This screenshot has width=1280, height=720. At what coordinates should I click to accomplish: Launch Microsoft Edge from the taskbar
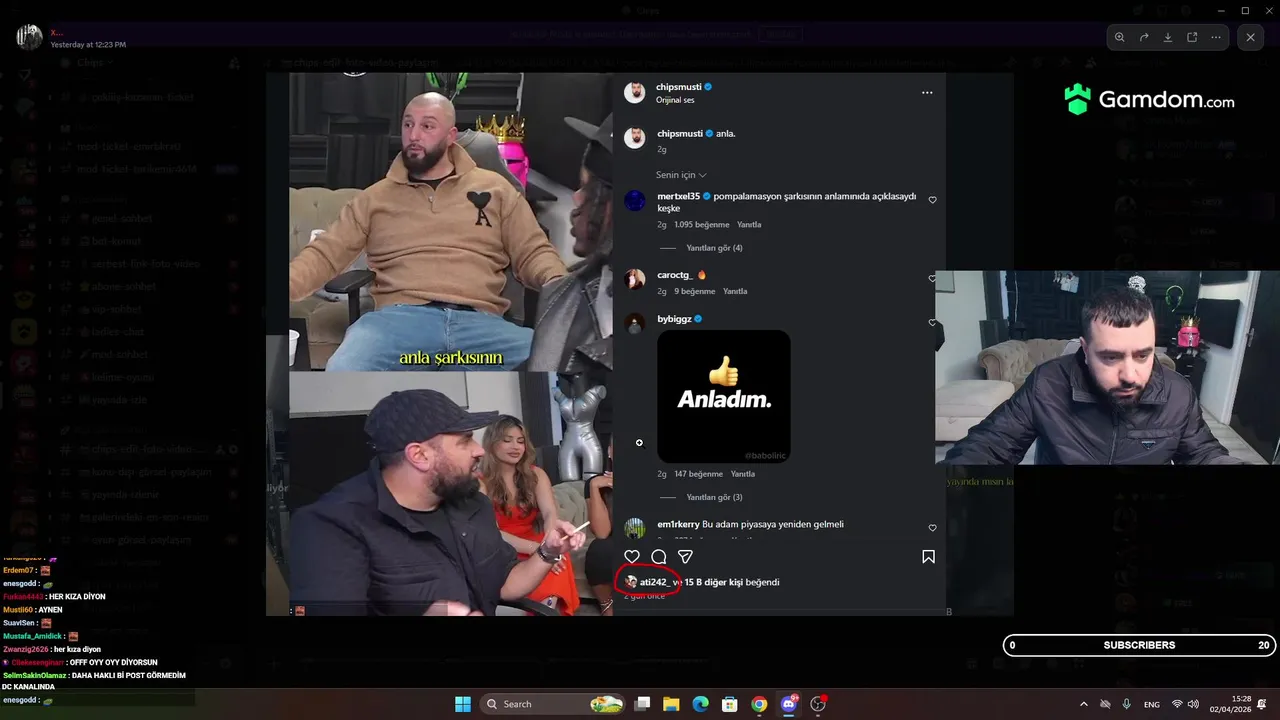click(x=701, y=704)
